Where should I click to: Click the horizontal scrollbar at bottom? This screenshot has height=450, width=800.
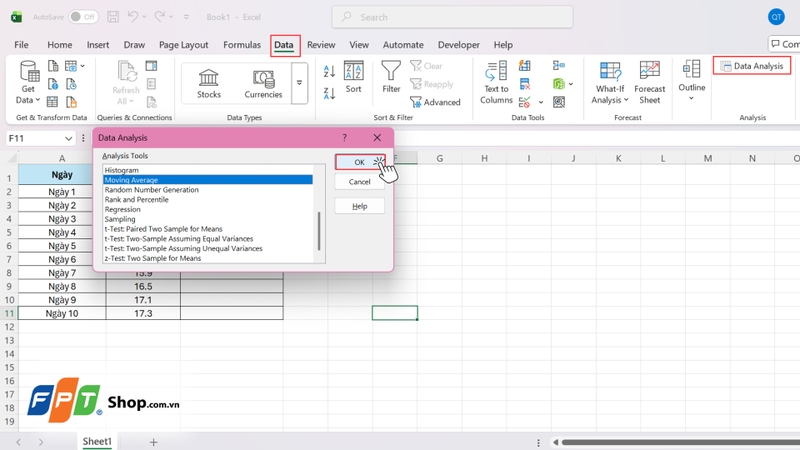click(680, 442)
